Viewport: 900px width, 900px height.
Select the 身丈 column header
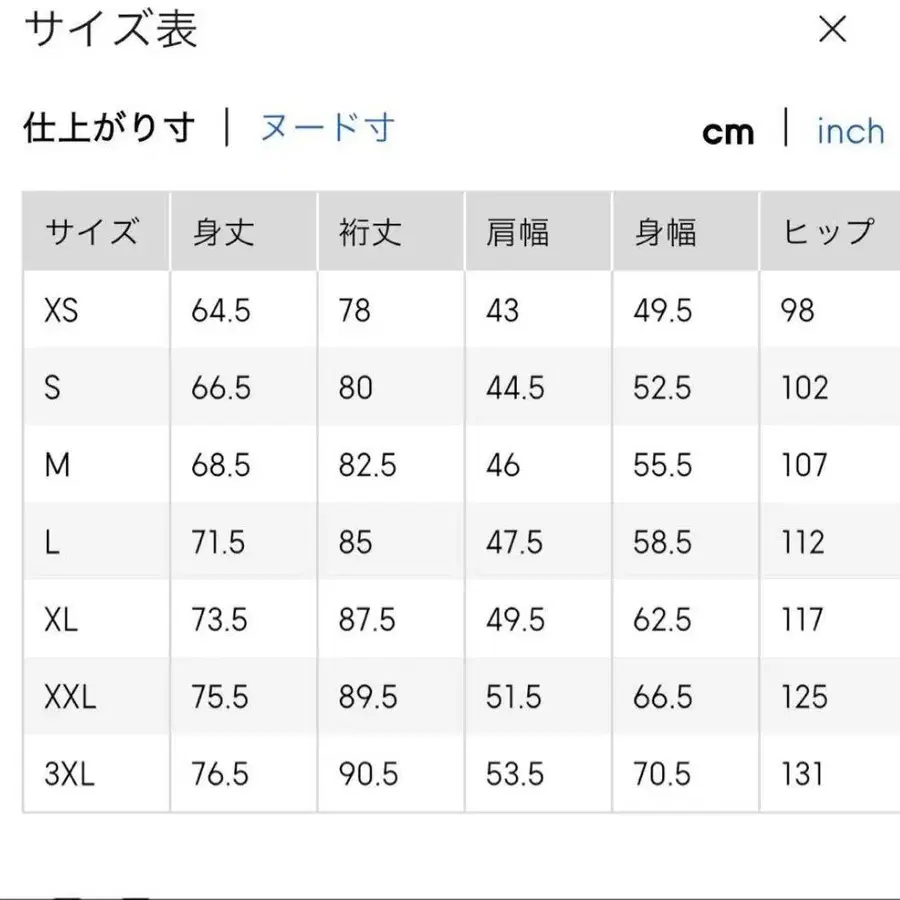tap(220, 233)
